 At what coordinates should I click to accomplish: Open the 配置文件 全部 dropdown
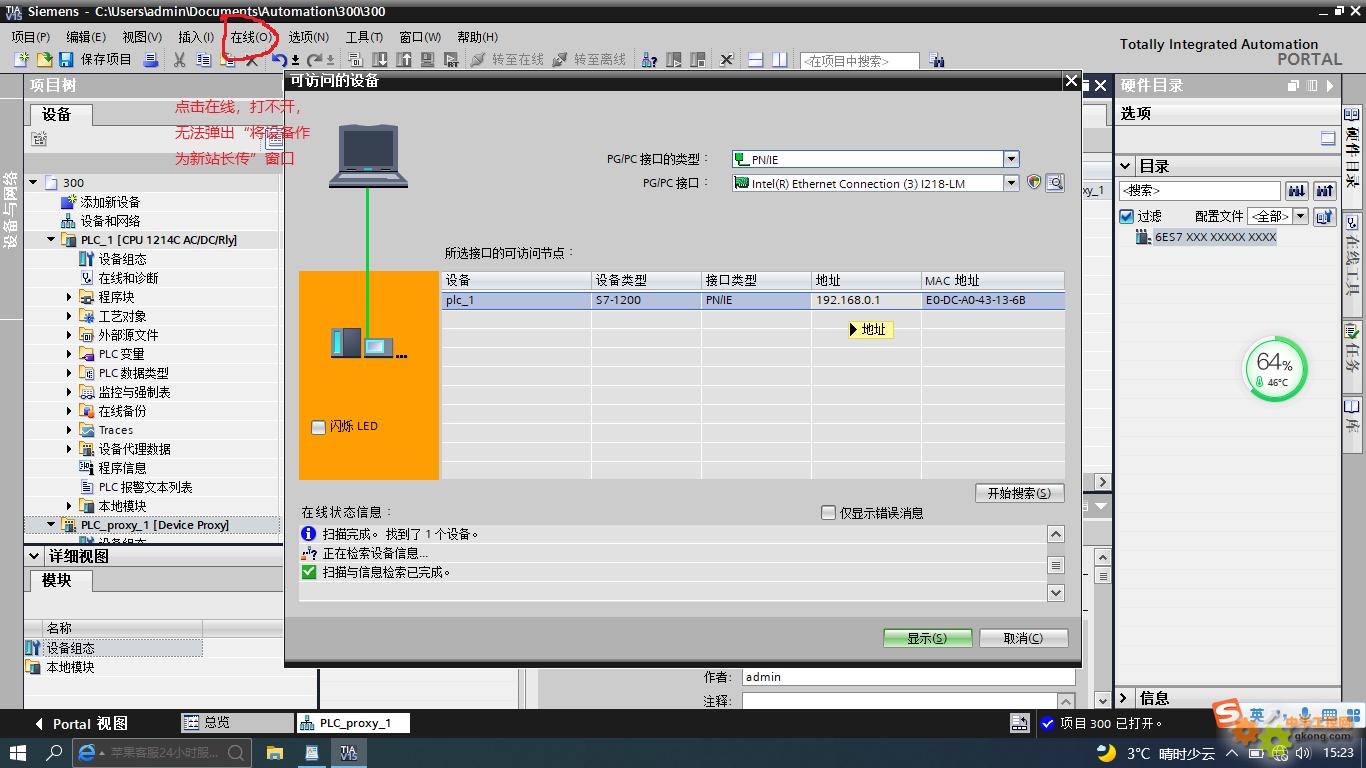(1300, 216)
